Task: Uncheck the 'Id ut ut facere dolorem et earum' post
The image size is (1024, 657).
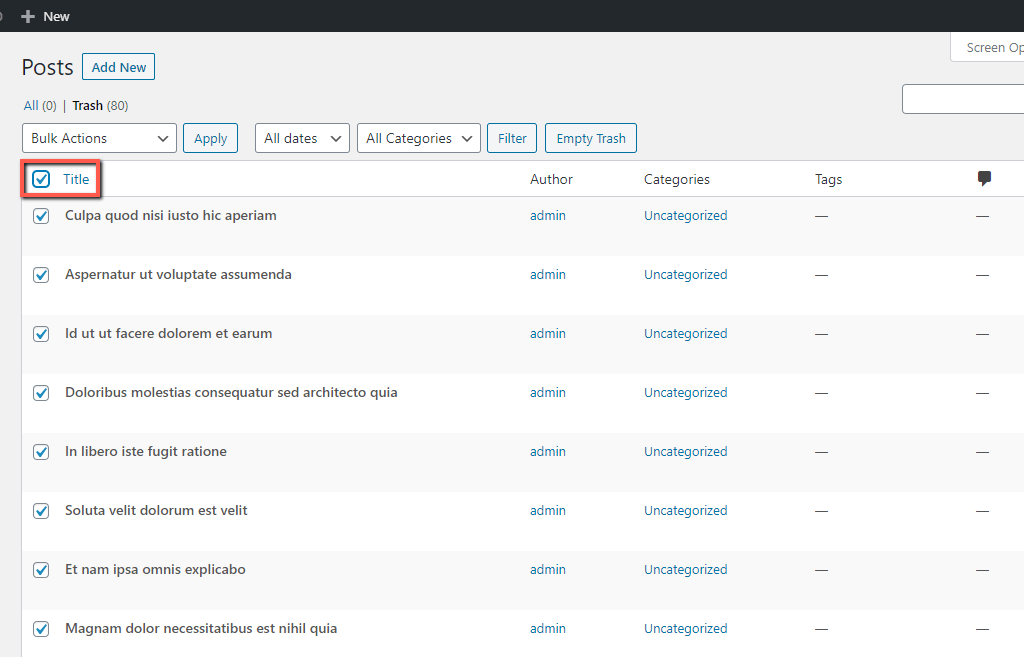Action: (41, 334)
